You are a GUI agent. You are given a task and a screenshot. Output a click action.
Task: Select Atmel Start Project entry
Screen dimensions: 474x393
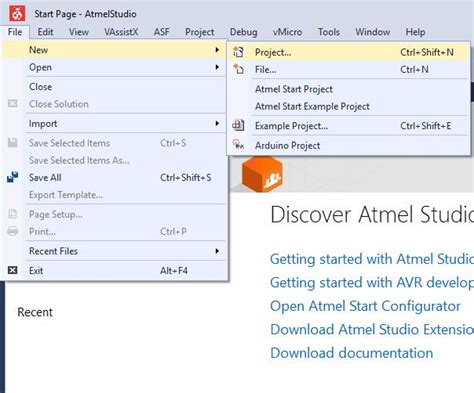tap(349, 89)
